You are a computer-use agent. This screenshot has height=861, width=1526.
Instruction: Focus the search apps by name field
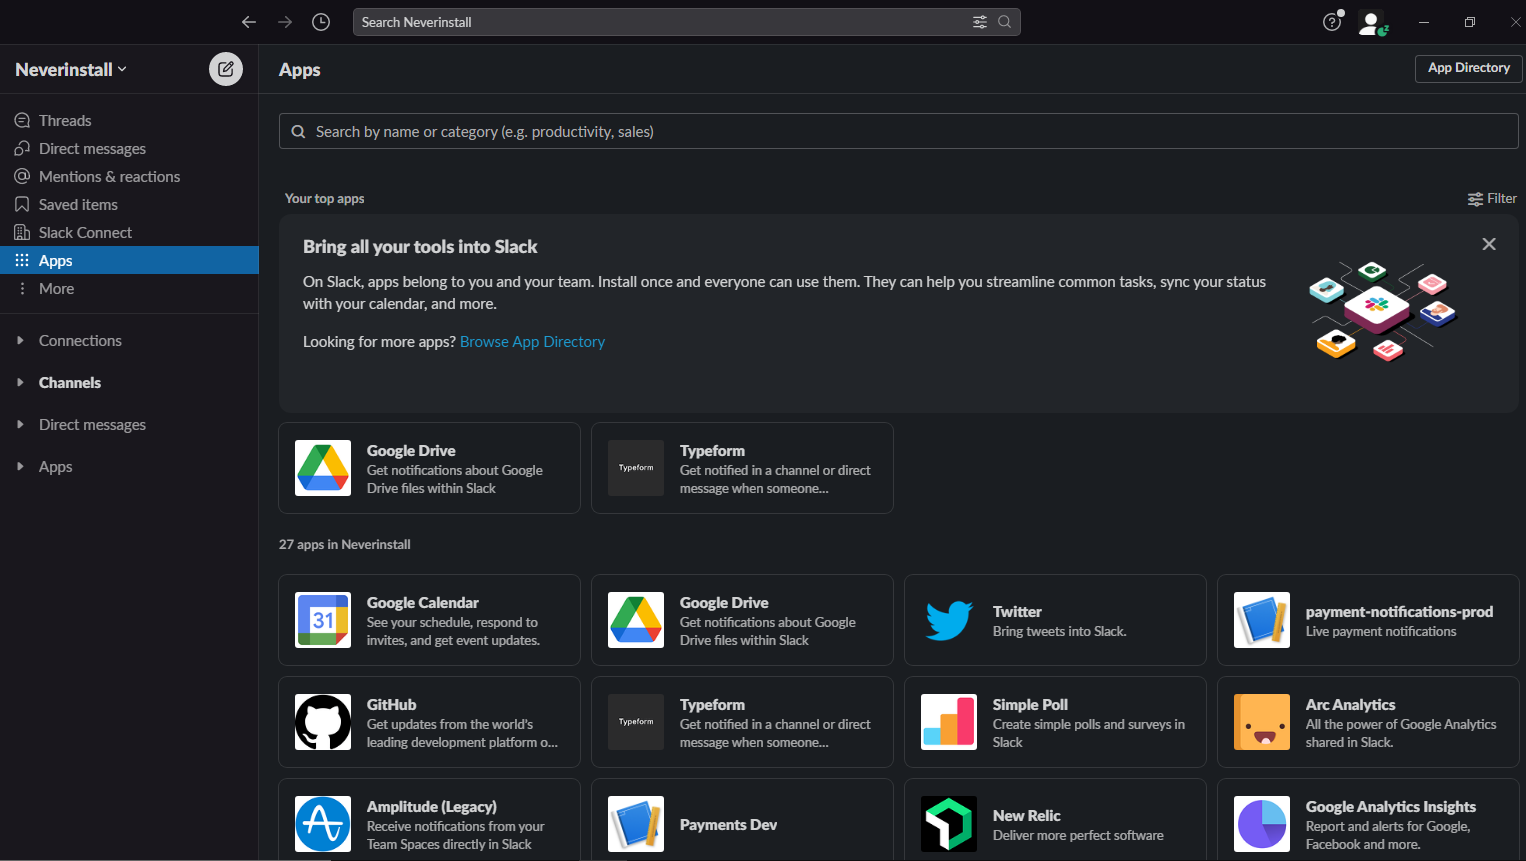pos(898,131)
